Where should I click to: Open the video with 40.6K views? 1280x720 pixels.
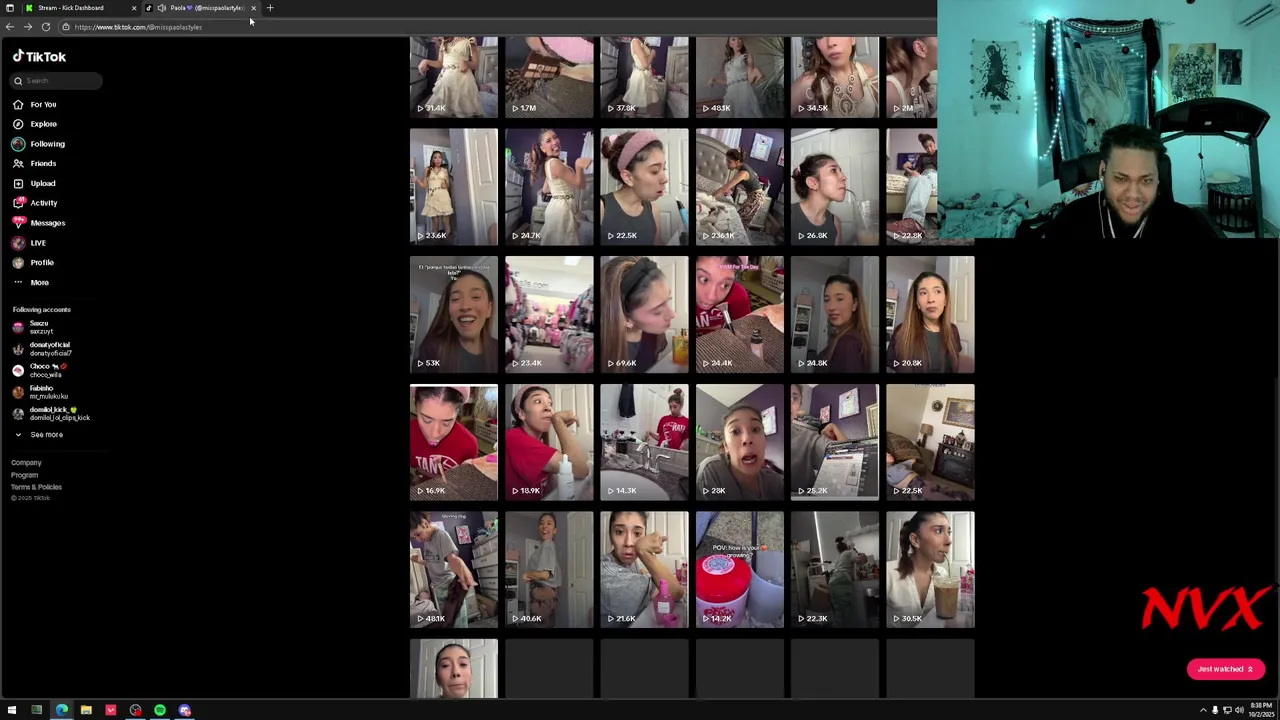click(549, 570)
